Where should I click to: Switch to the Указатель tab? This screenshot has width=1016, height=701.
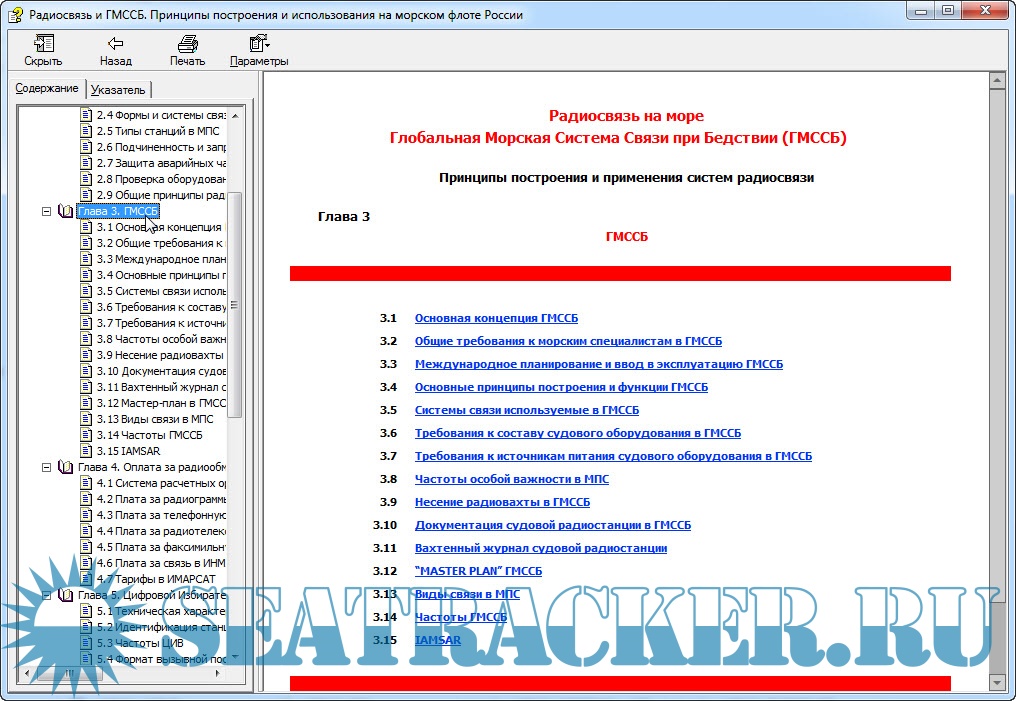pos(118,89)
